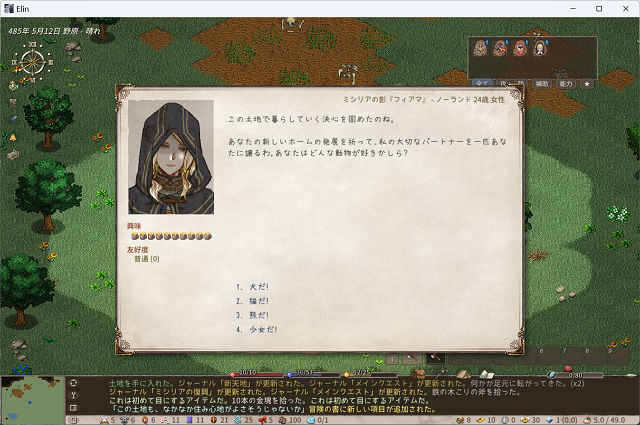Choose the dialogue option 犬だ!
The height and width of the screenshot is (425, 640).
pos(259,287)
